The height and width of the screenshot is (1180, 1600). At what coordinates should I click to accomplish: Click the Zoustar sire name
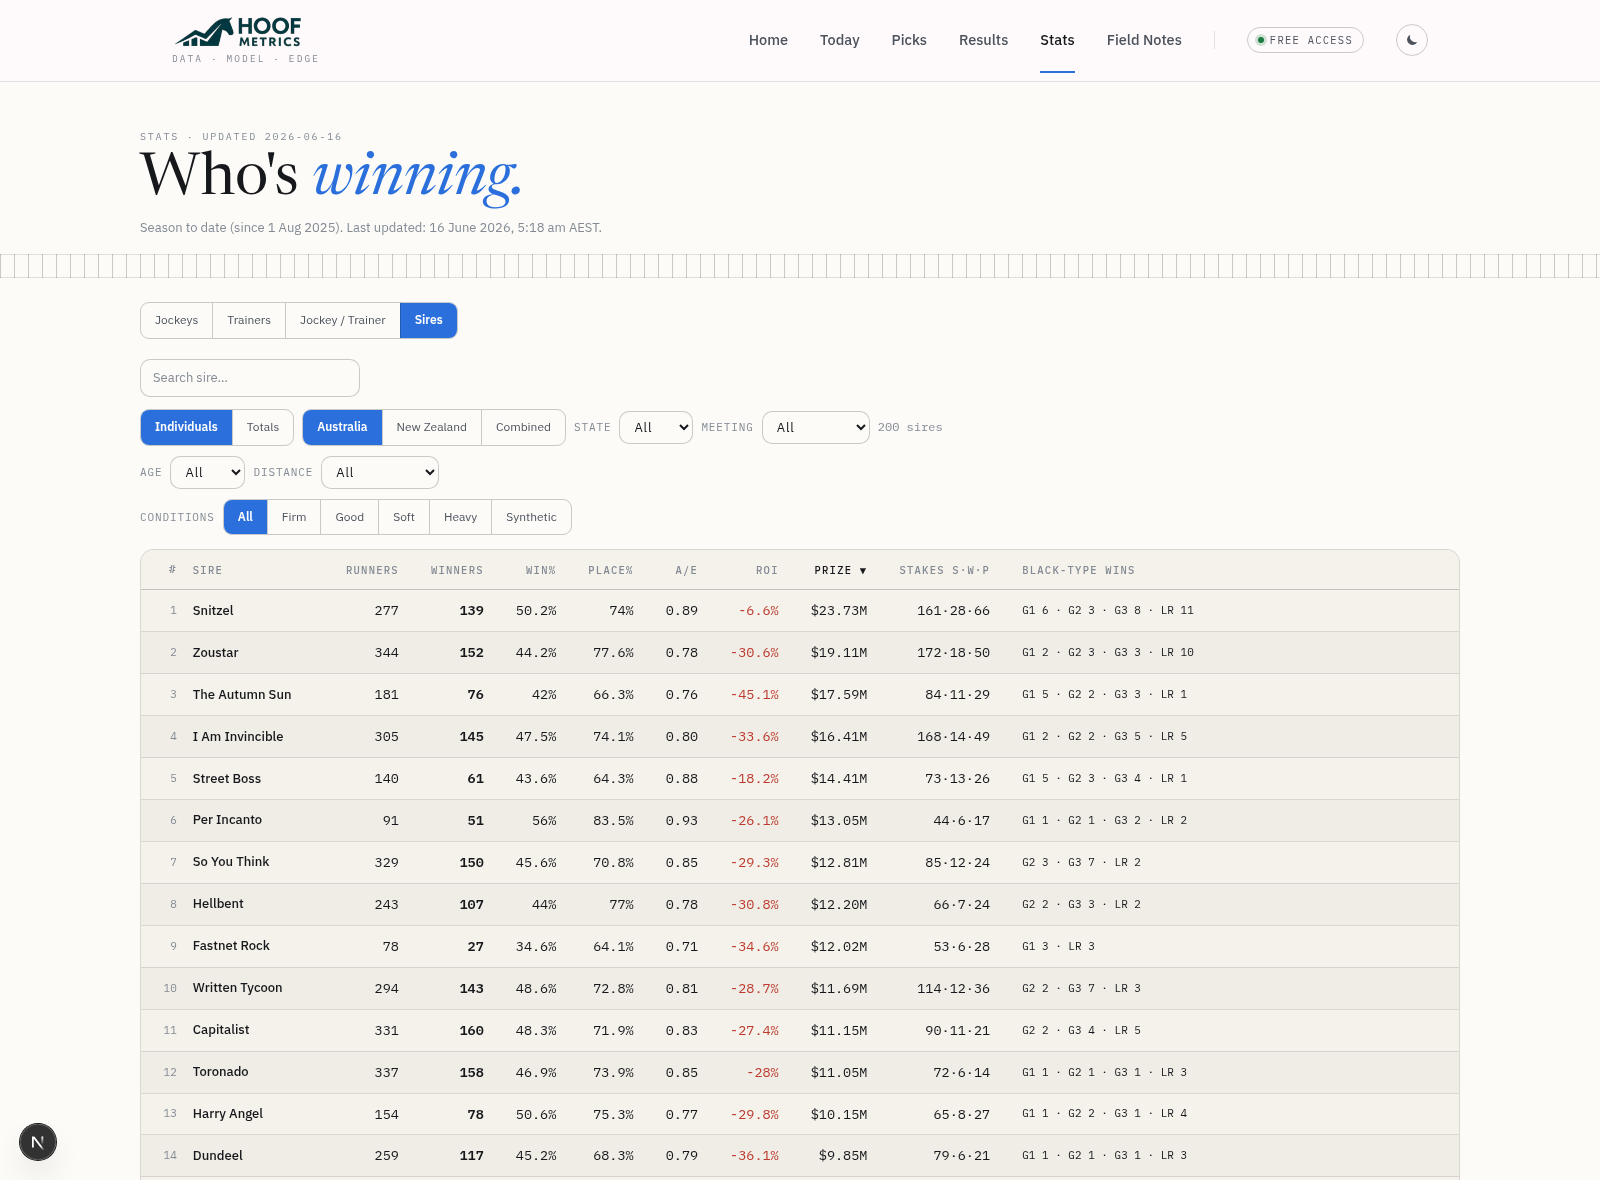216,653
